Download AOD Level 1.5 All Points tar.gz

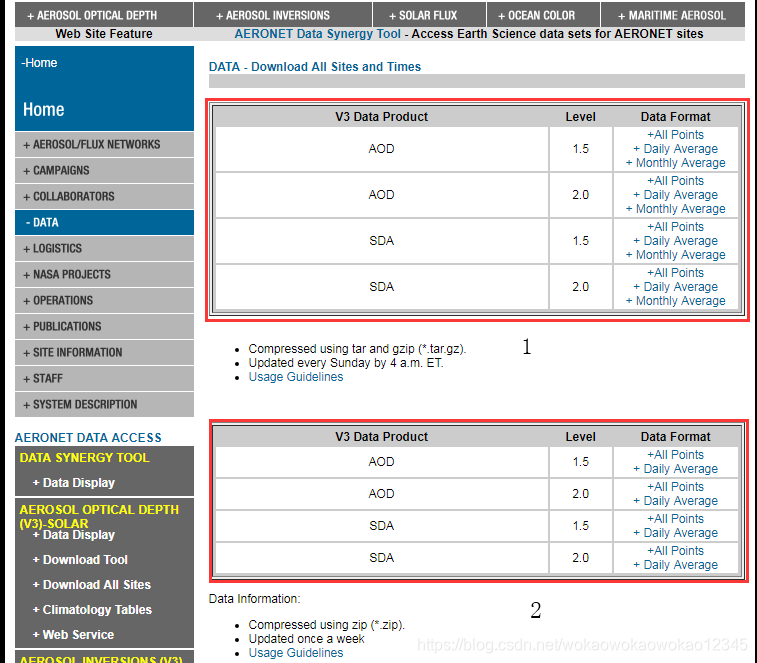(675, 135)
